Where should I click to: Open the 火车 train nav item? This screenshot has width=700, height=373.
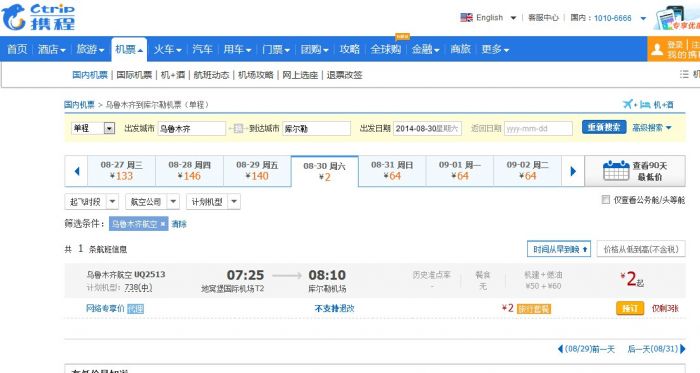click(167, 49)
